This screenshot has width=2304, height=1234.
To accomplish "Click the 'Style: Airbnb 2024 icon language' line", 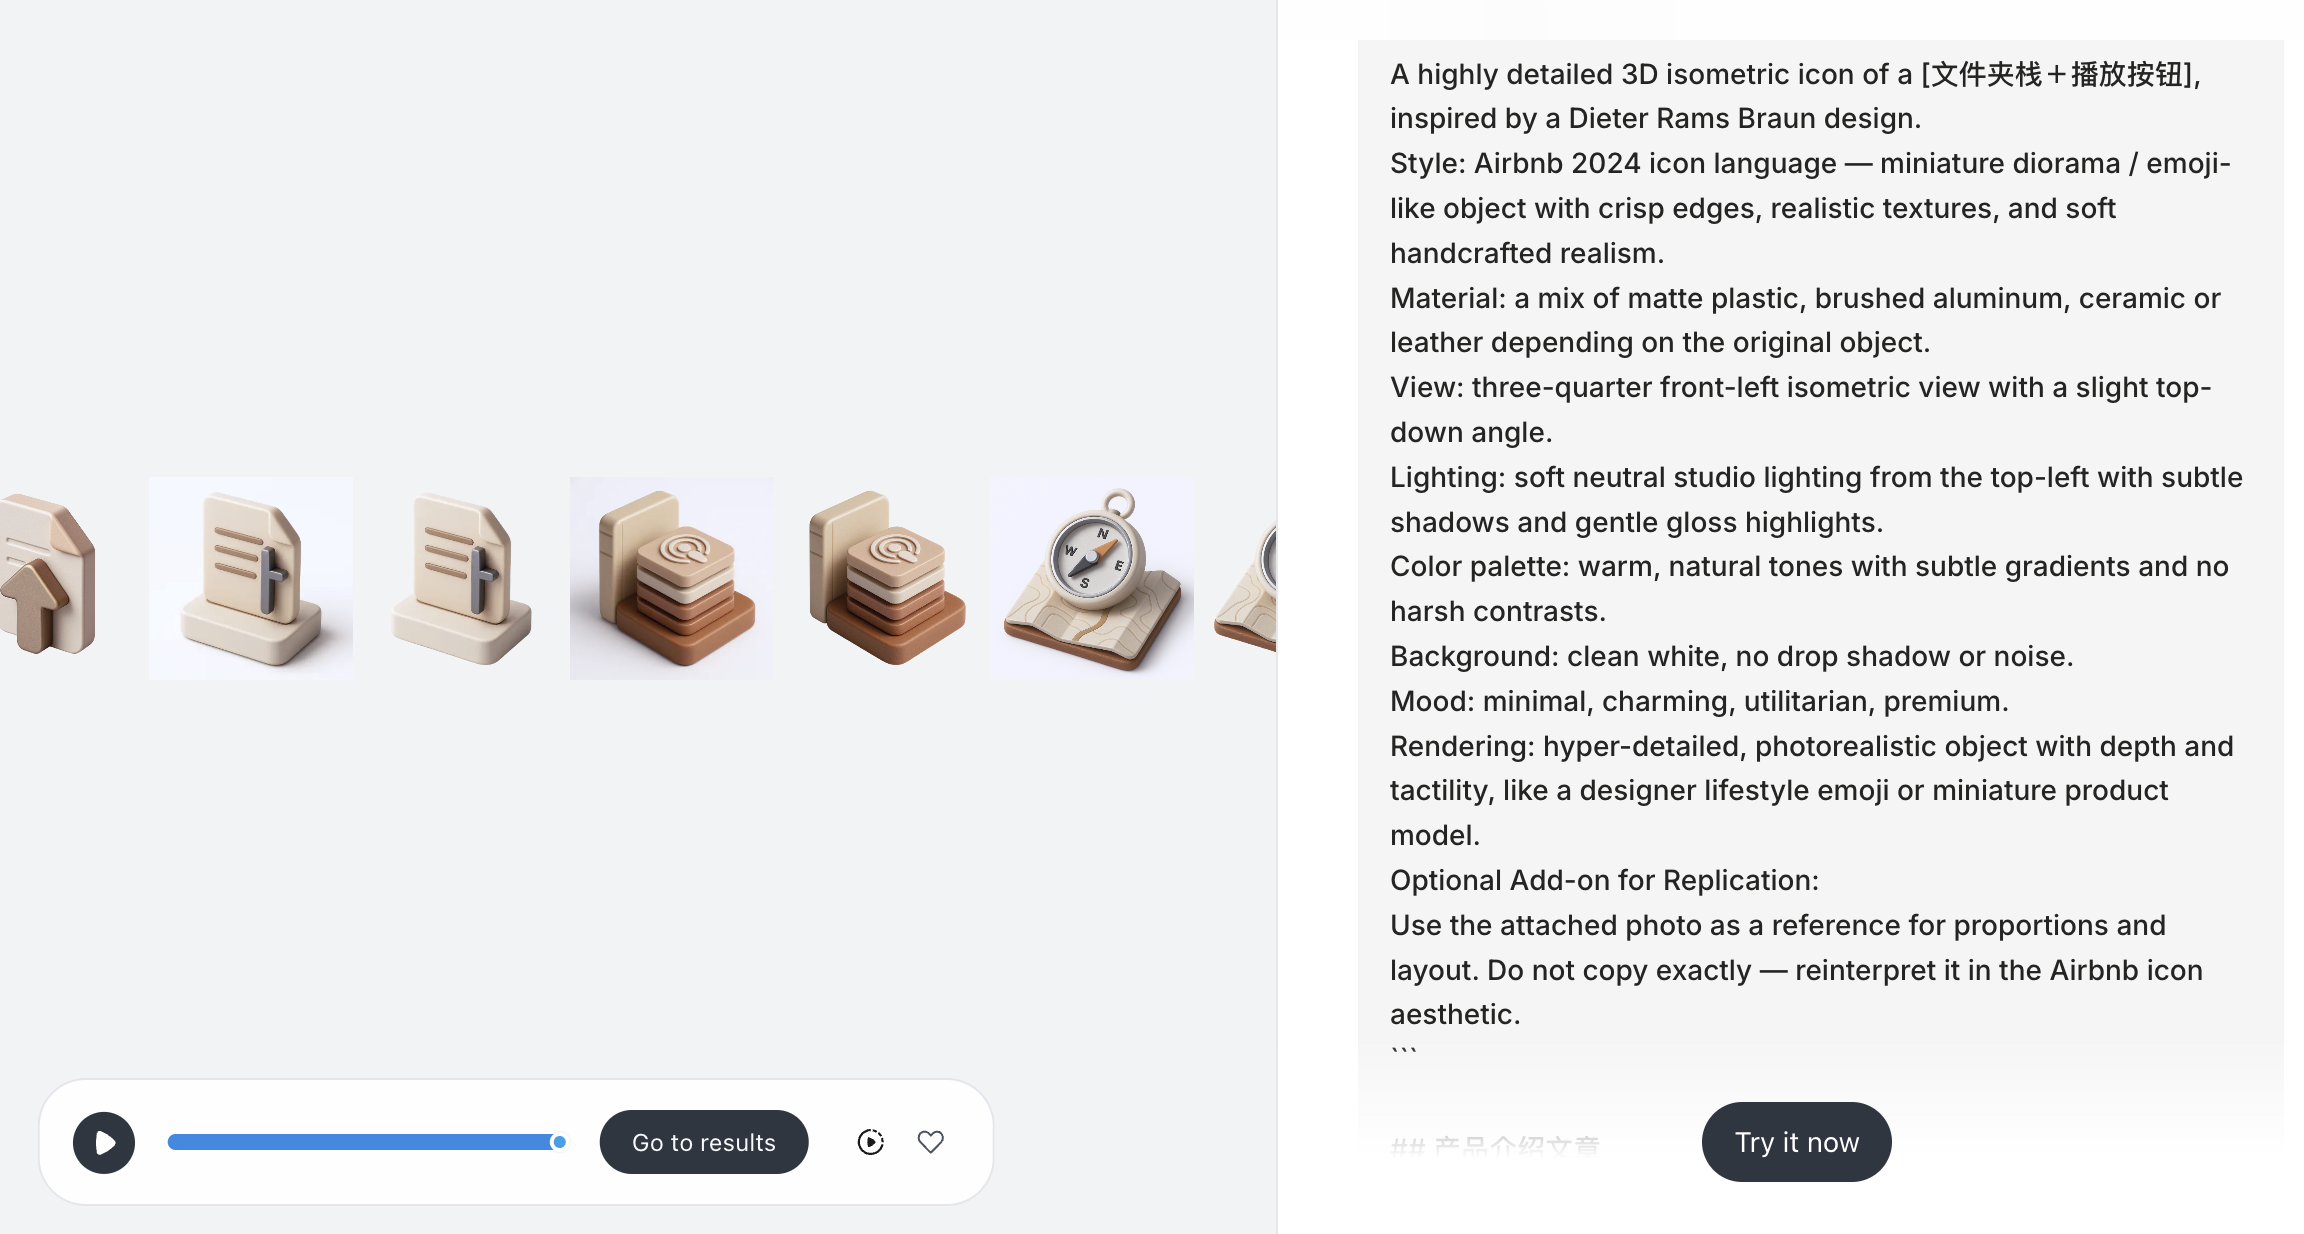I will (1810, 163).
